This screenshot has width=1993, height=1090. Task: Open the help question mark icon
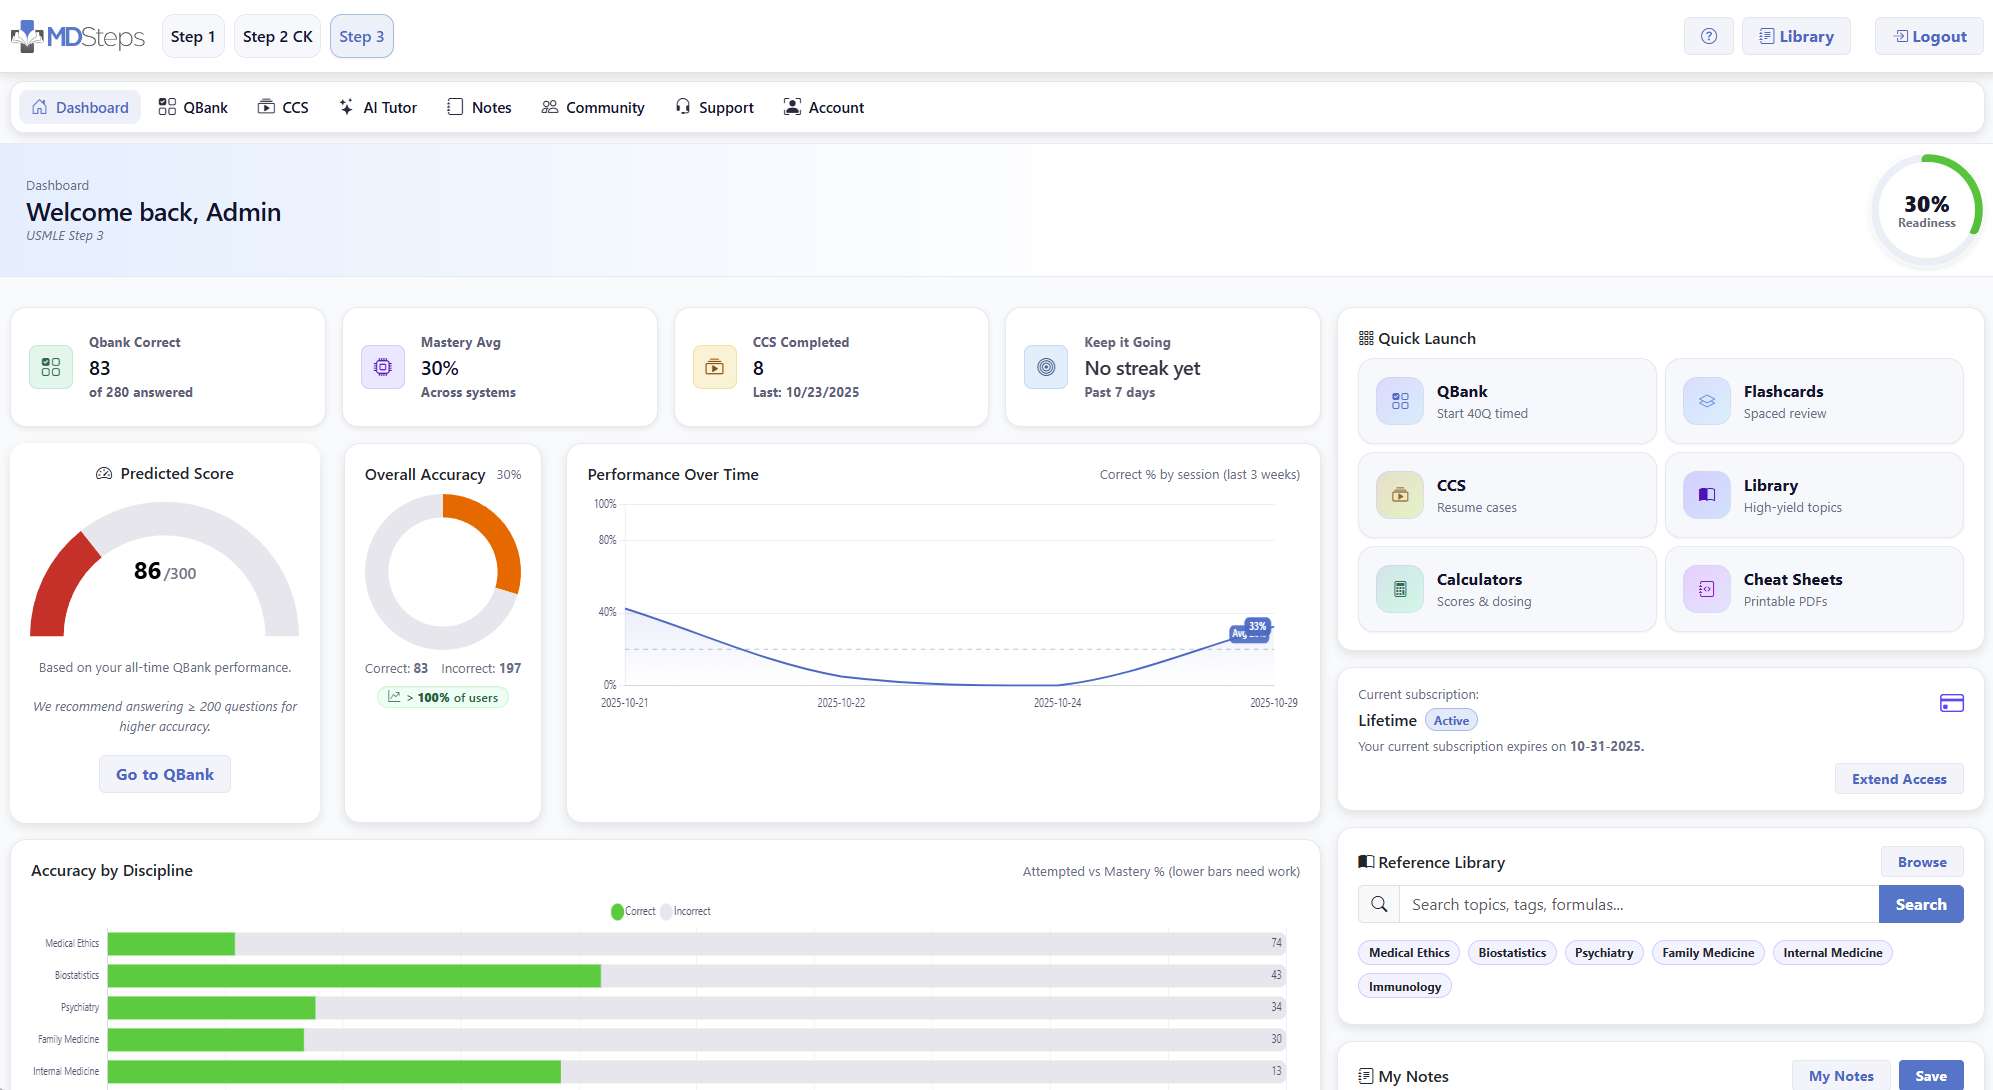[x=1709, y=36]
